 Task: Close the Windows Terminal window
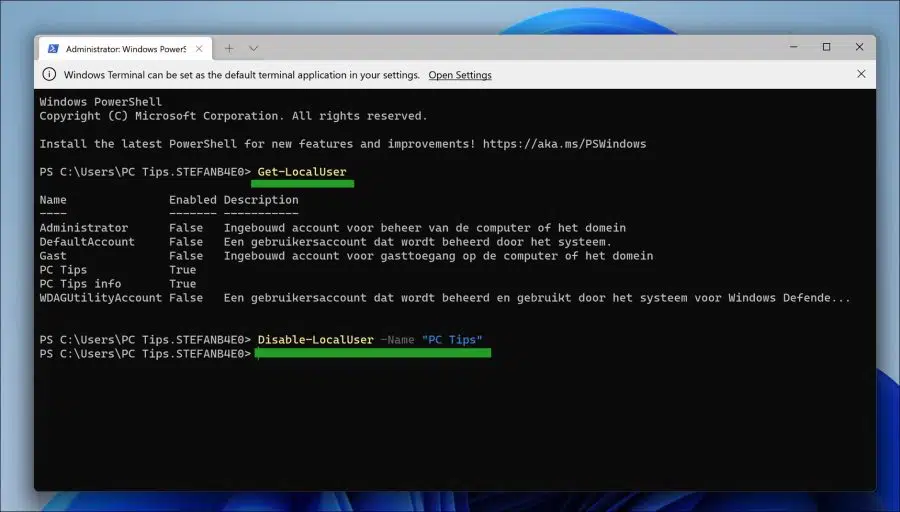pyautogui.click(x=859, y=47)
